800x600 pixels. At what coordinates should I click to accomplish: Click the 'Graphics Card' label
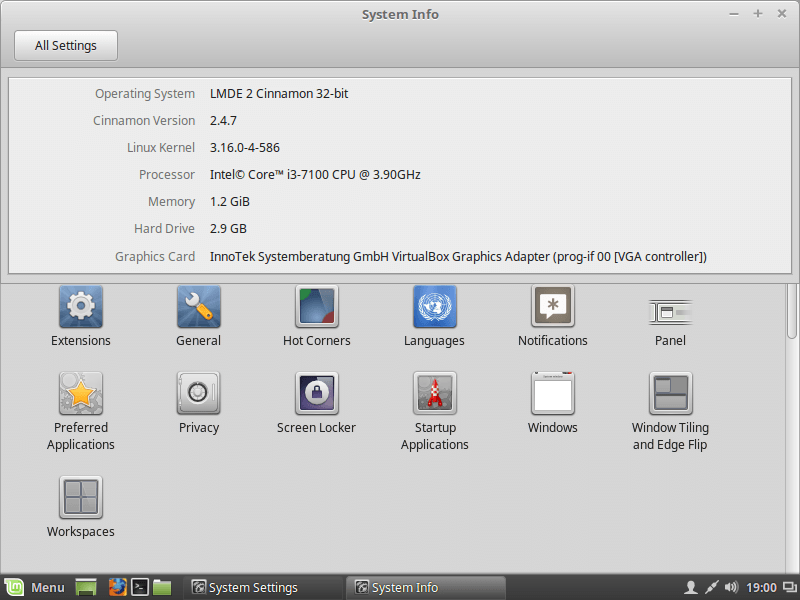[x=155, y=257]
